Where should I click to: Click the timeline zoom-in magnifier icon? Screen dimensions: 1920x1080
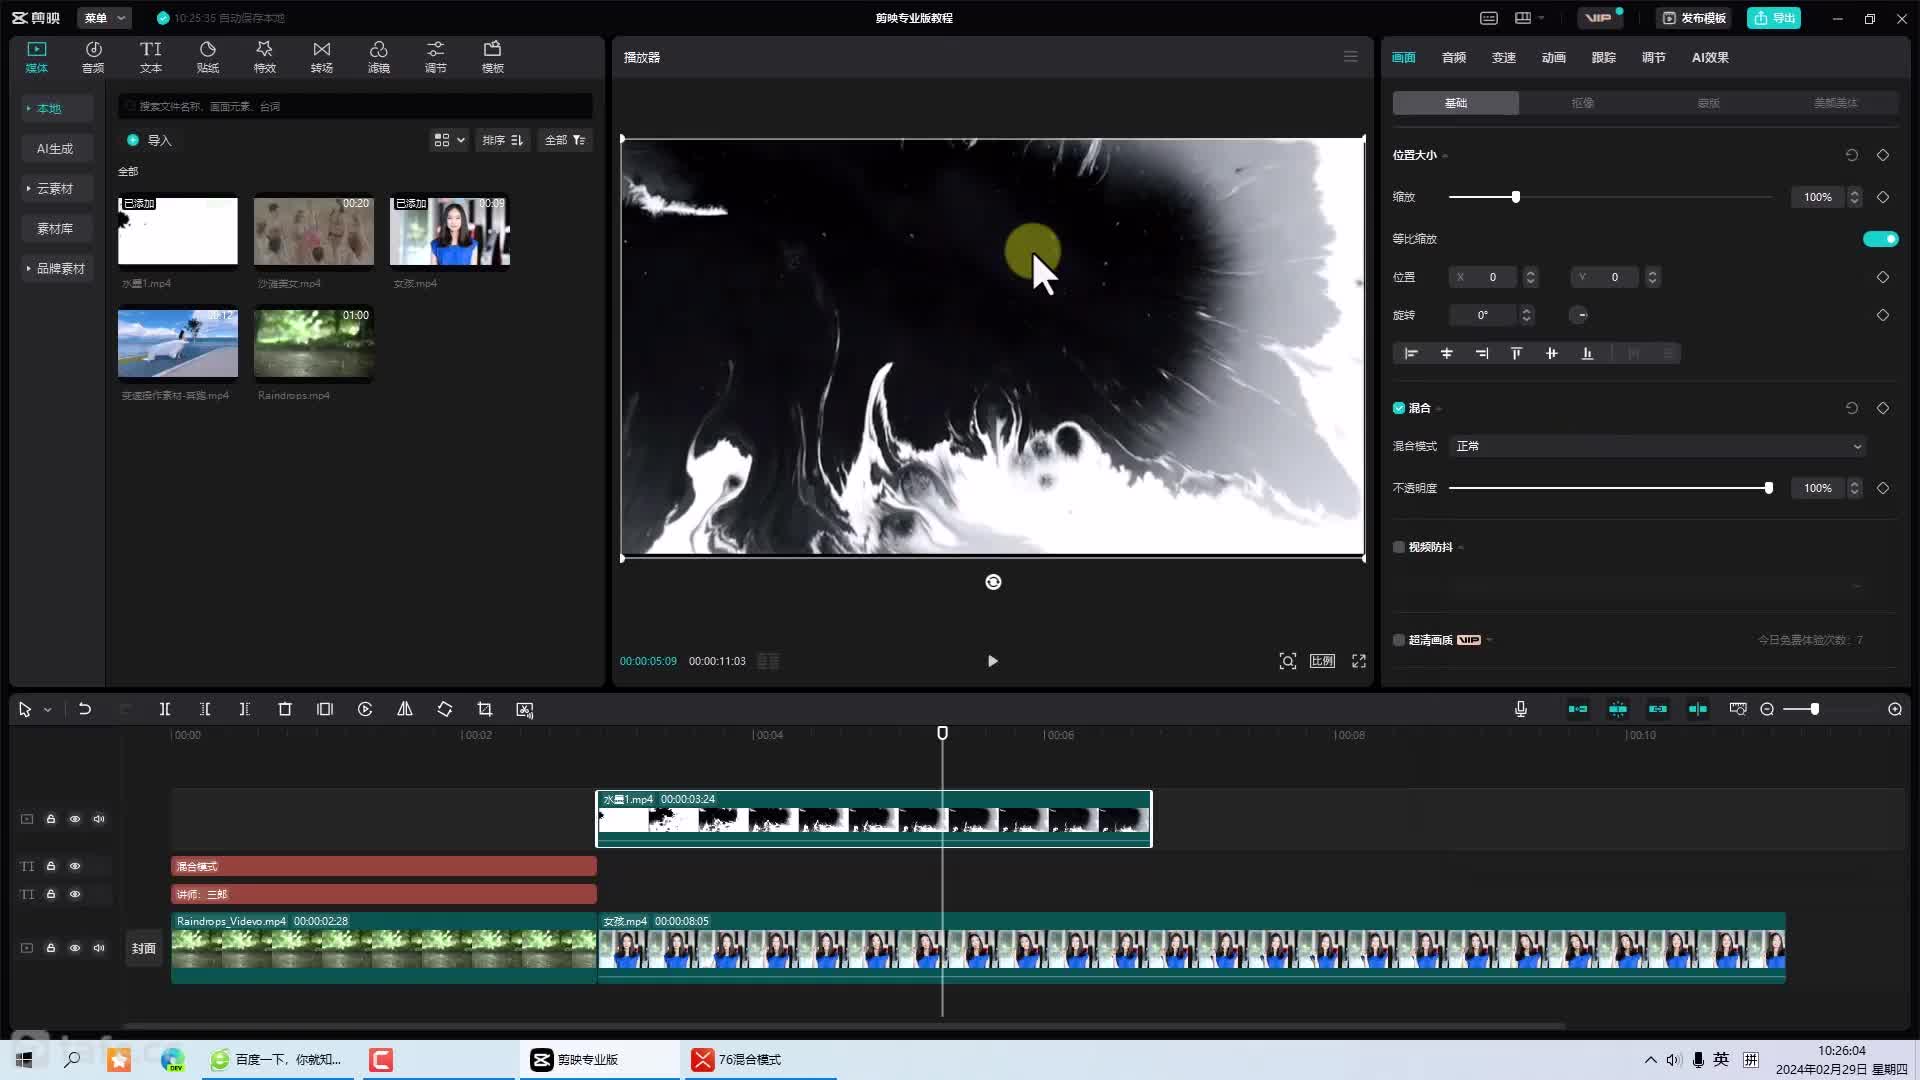[x=1895, y=709]
